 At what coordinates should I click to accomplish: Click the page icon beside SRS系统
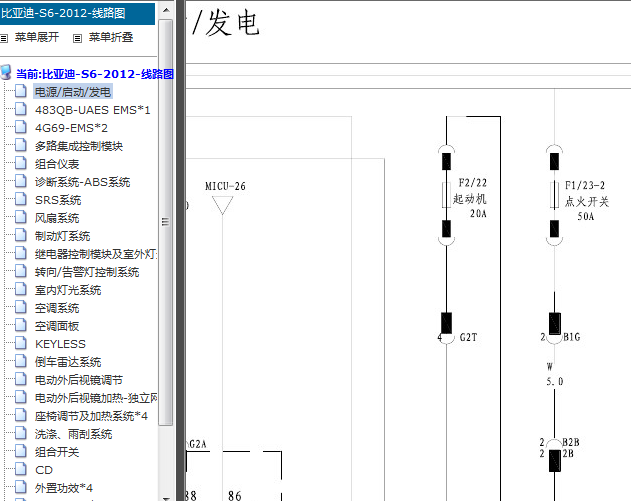click(21, 199)
